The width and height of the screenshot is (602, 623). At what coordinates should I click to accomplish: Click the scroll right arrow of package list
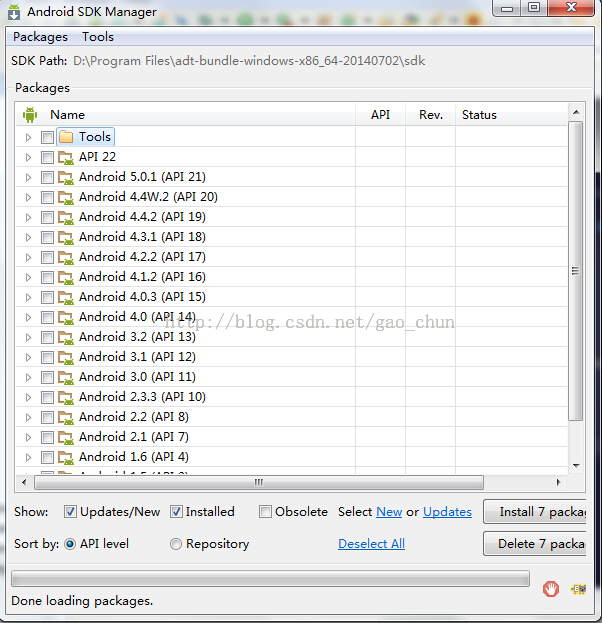(x=558, y=482)
